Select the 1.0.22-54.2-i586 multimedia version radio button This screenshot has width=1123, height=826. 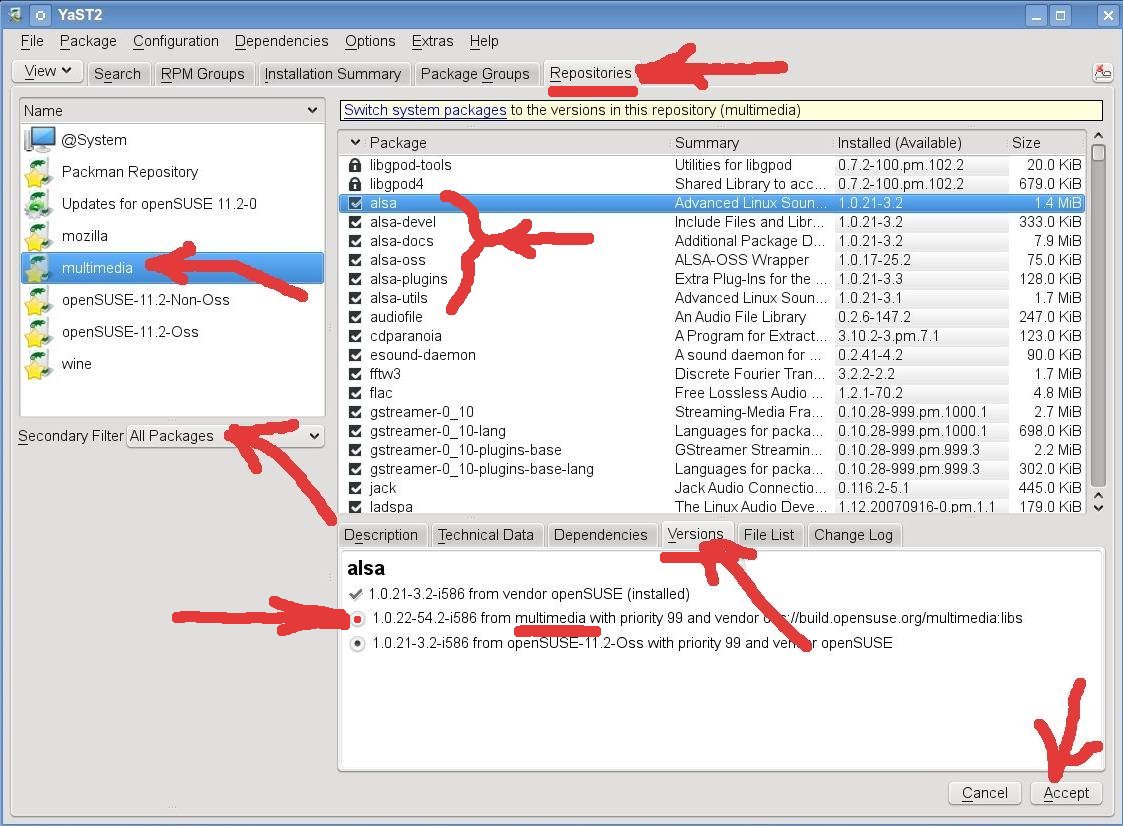click(x=357, y=618)
